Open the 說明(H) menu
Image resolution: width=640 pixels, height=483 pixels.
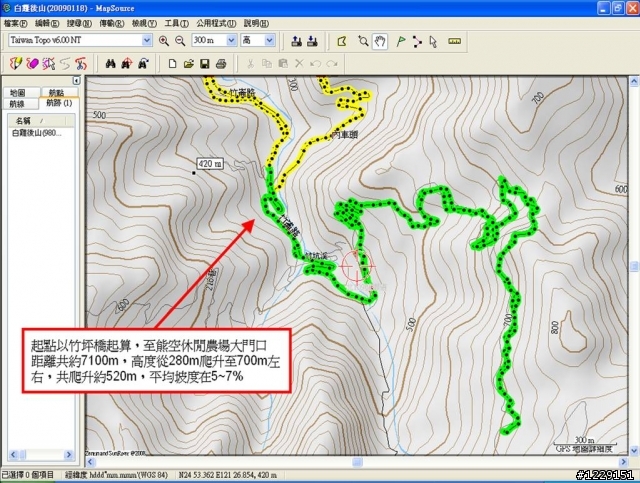coord(256,23)
